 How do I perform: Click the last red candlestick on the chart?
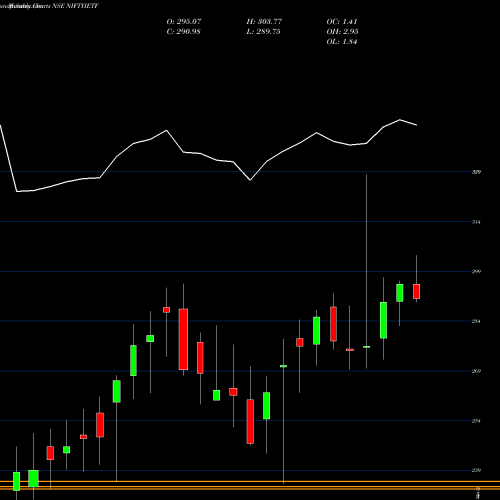point(416,291)
